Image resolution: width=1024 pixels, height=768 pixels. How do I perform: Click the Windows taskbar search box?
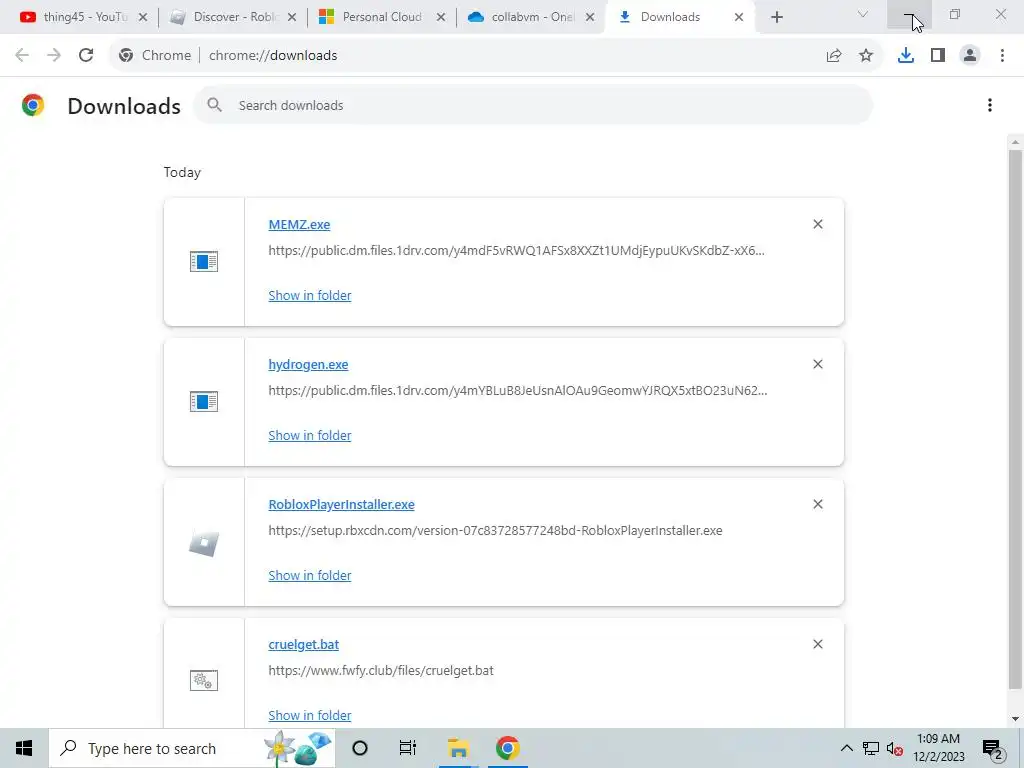192,748
